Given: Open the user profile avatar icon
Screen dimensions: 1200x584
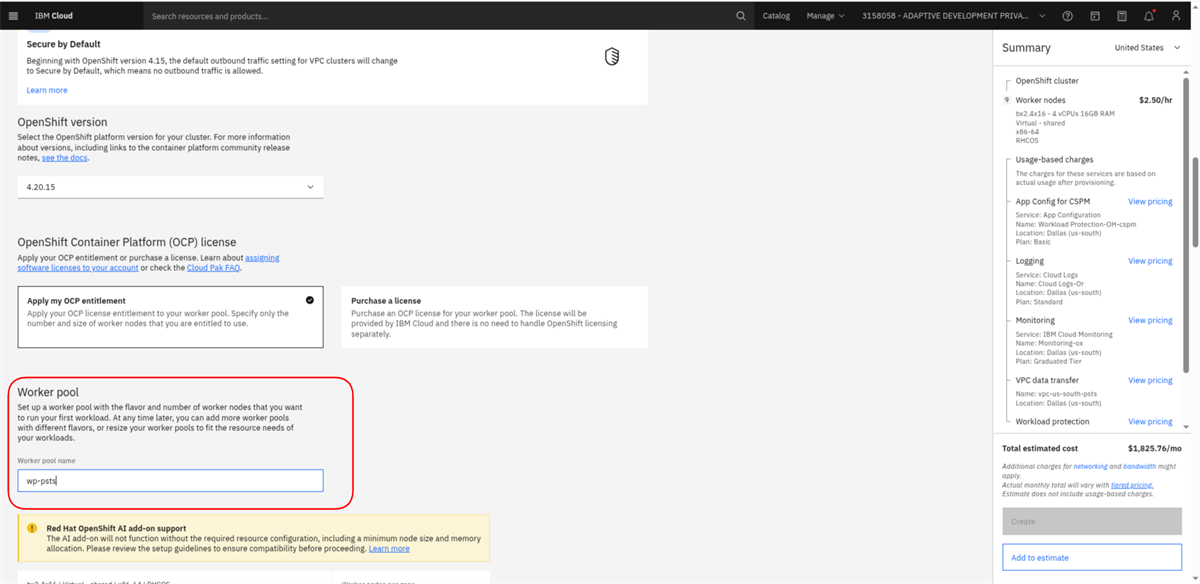Looking at the screenshot, I should pyautogui.click(x=1177, y=16).
